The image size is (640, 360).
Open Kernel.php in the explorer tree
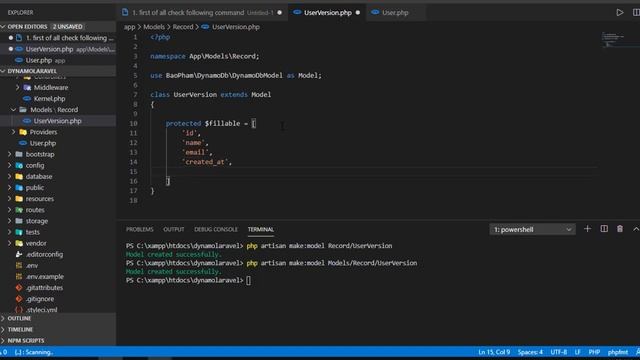49,98
